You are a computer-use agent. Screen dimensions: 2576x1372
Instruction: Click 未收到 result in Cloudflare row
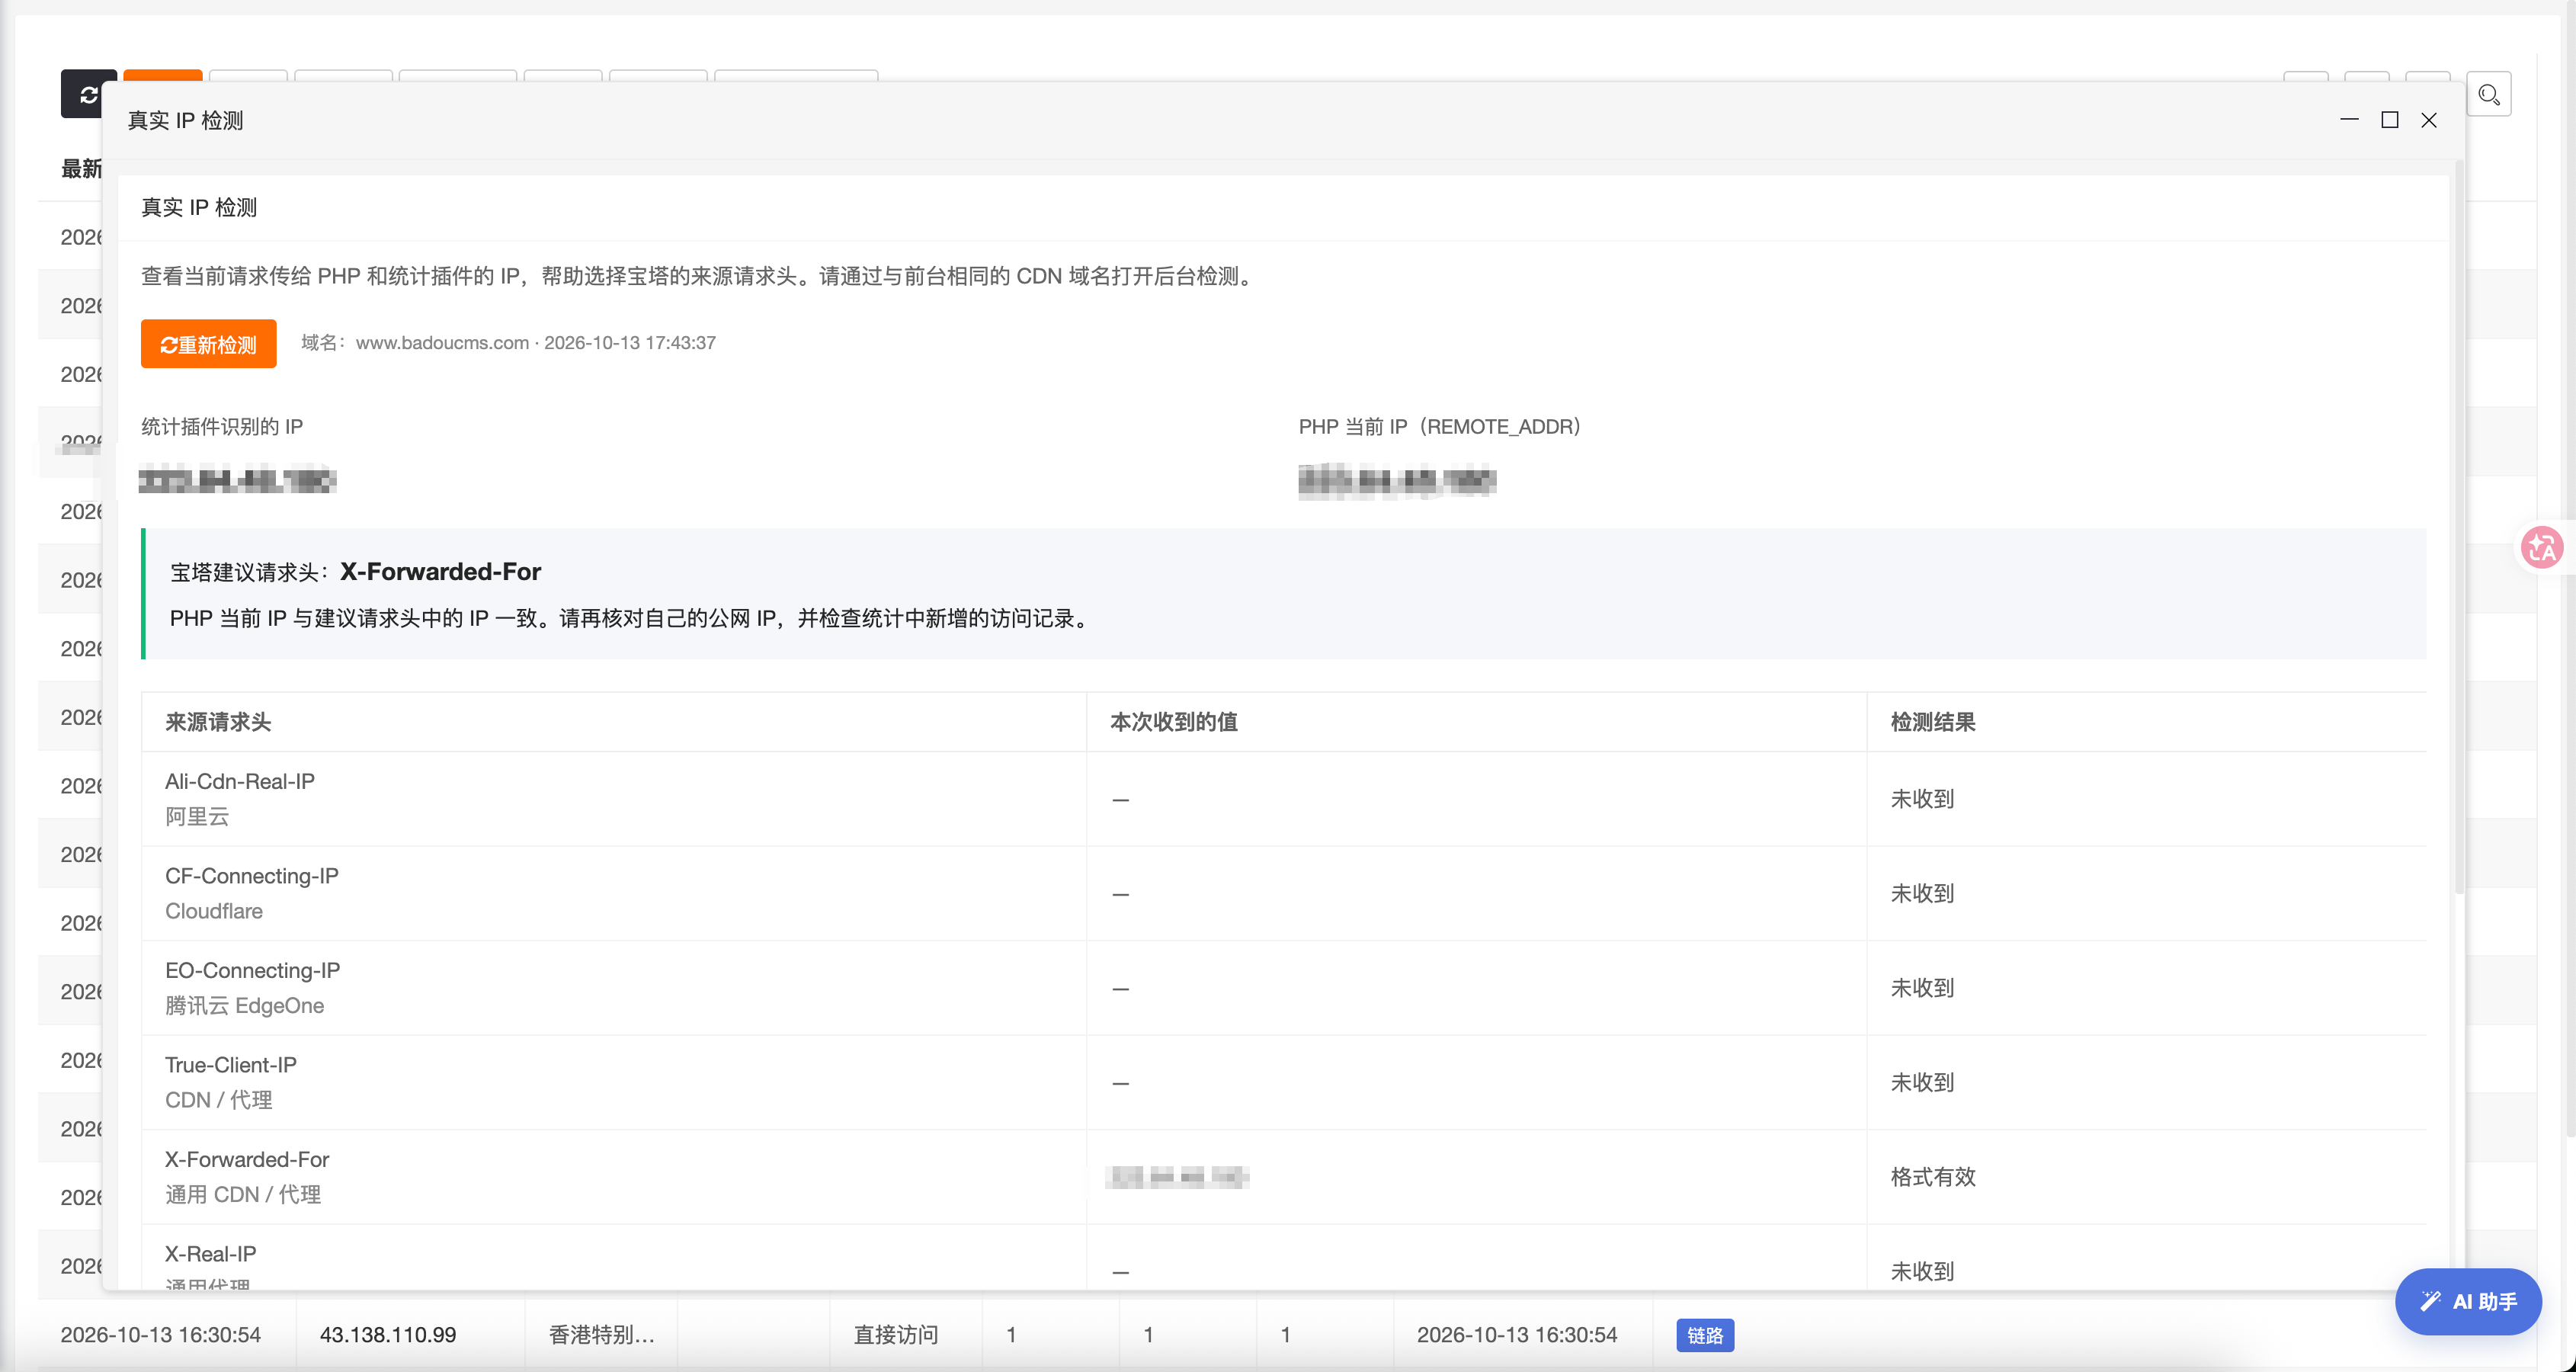coord(1922,893)
